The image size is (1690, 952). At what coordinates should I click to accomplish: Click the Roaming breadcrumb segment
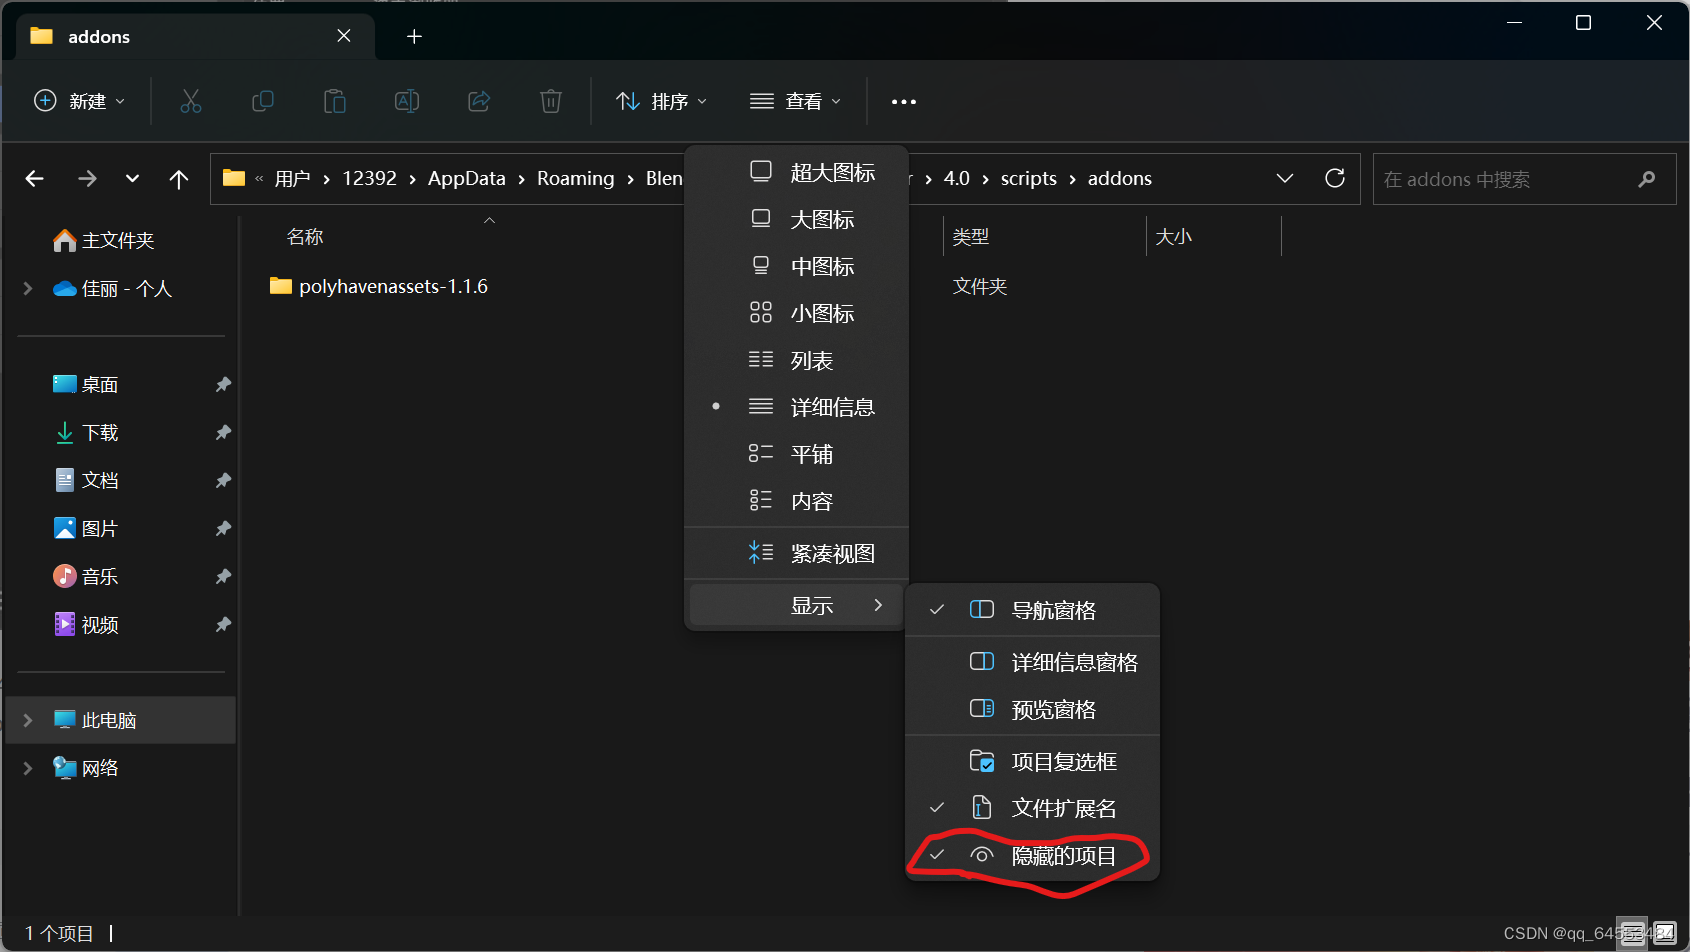576,178
